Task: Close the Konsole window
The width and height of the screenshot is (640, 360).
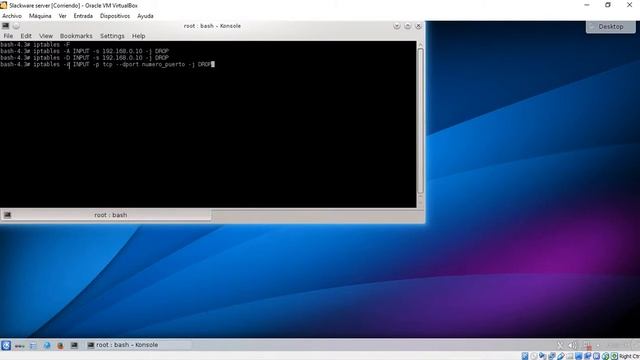Action: coord(418,26)
